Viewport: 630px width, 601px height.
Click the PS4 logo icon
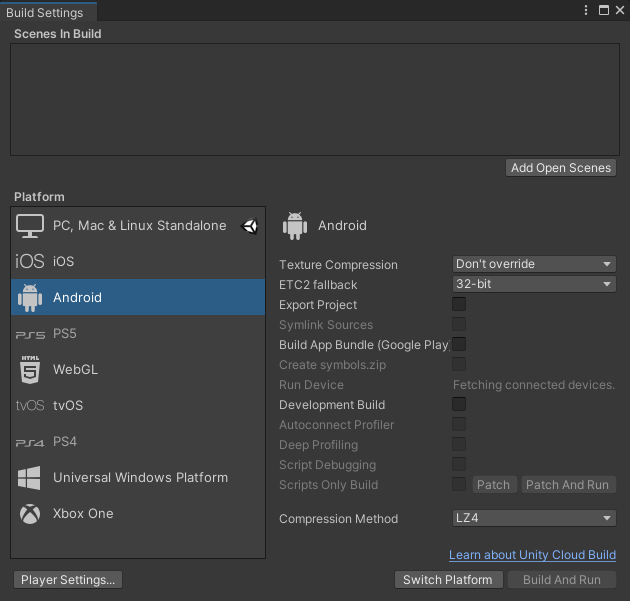[x=30, y=443]
